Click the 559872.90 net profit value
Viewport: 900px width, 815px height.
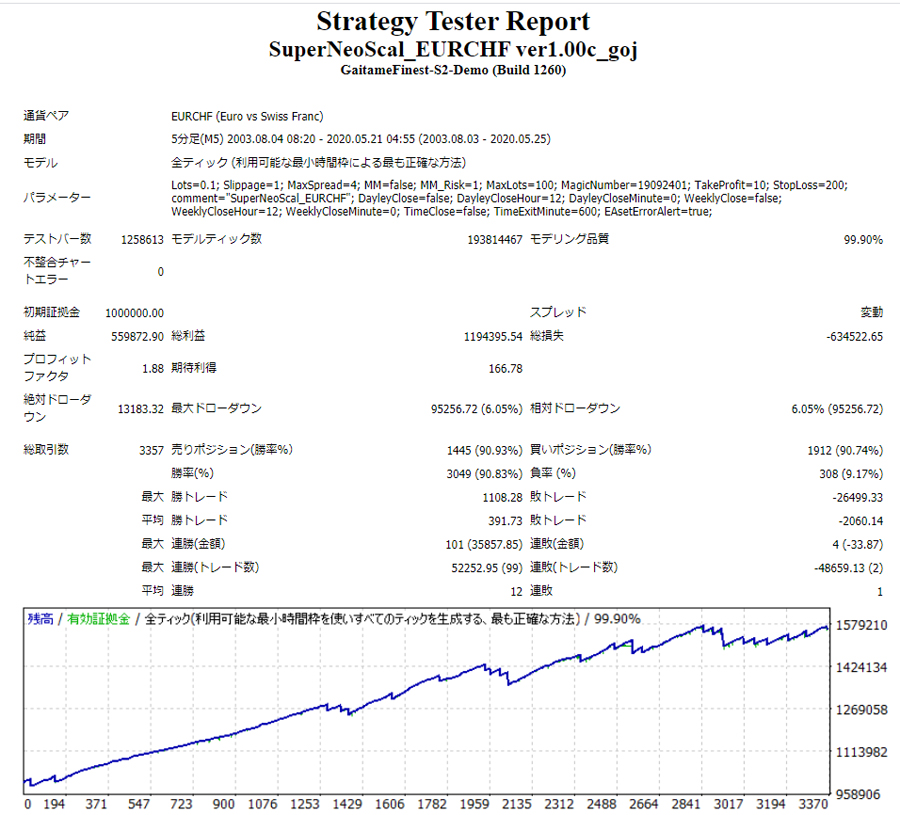pos(137,336)
